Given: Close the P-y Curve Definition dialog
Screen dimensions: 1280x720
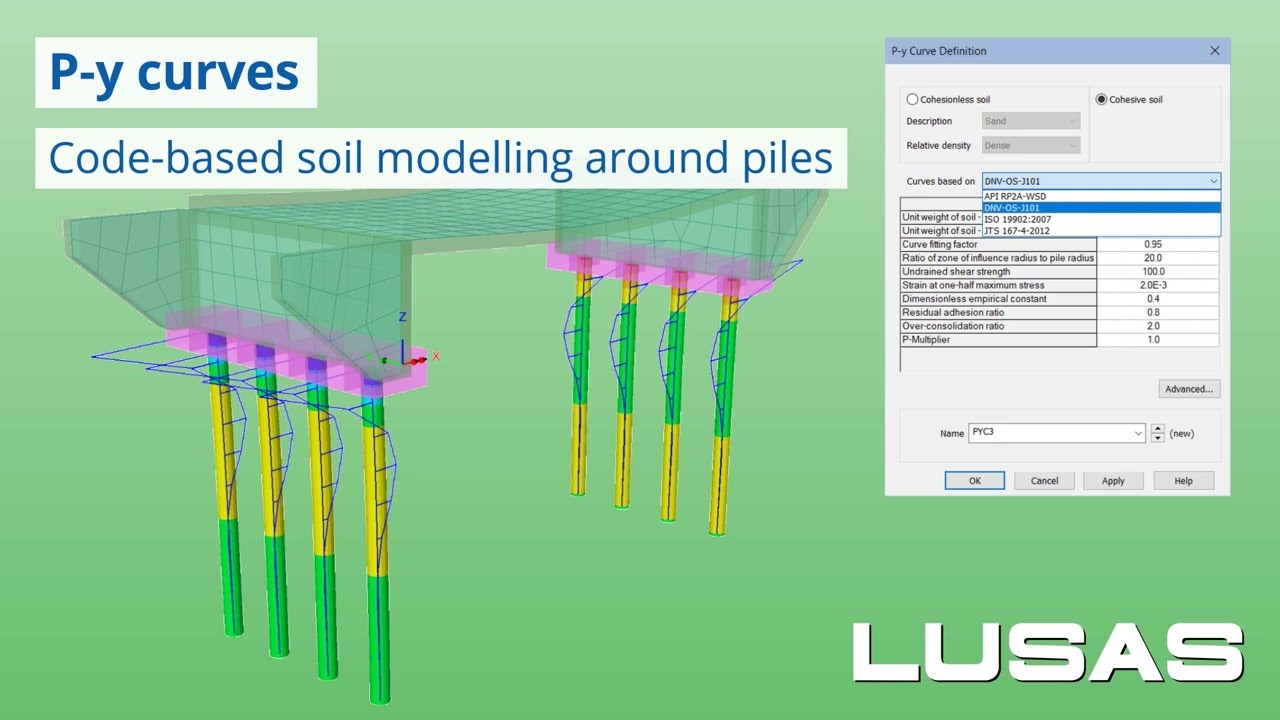Looking at the screenshot, I should (x=1215, y=51).
